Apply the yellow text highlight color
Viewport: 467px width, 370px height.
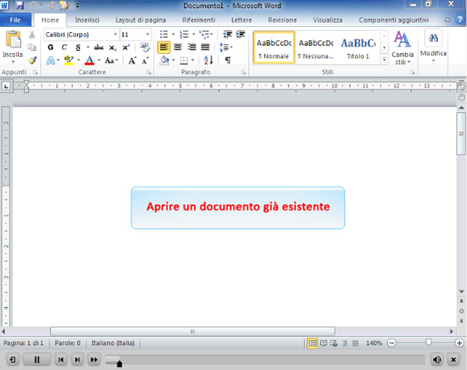click(69, 60)
